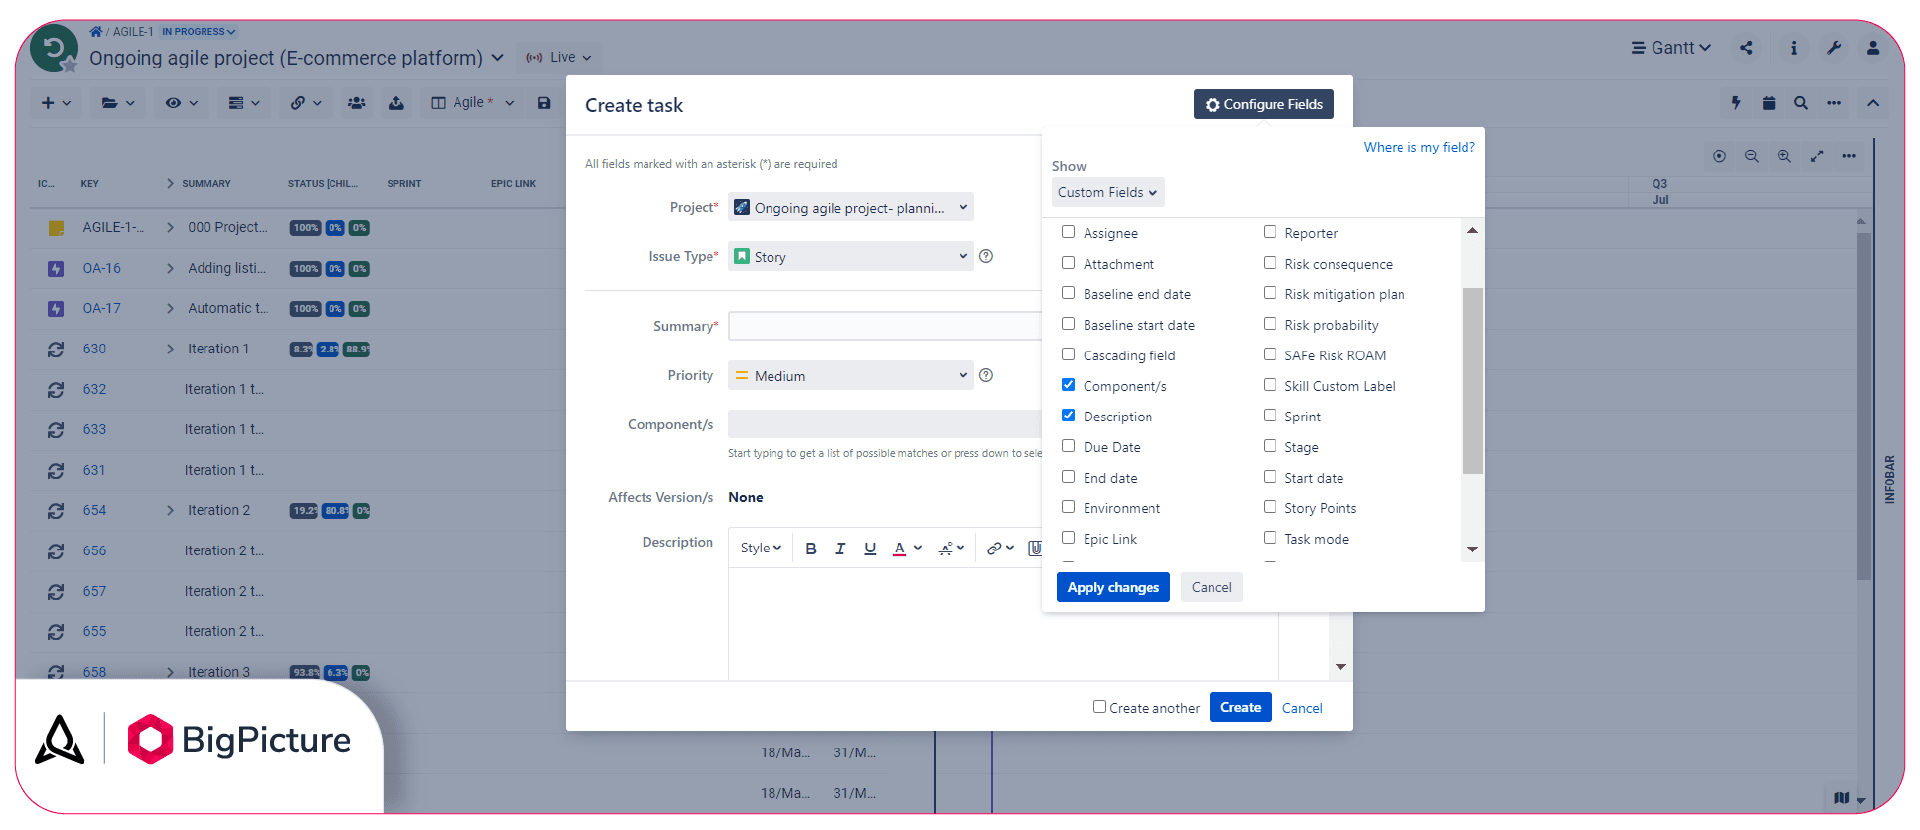Click the field list scrollbar
Viewport: 1920px width, 830px height.
pos(1472,381)
